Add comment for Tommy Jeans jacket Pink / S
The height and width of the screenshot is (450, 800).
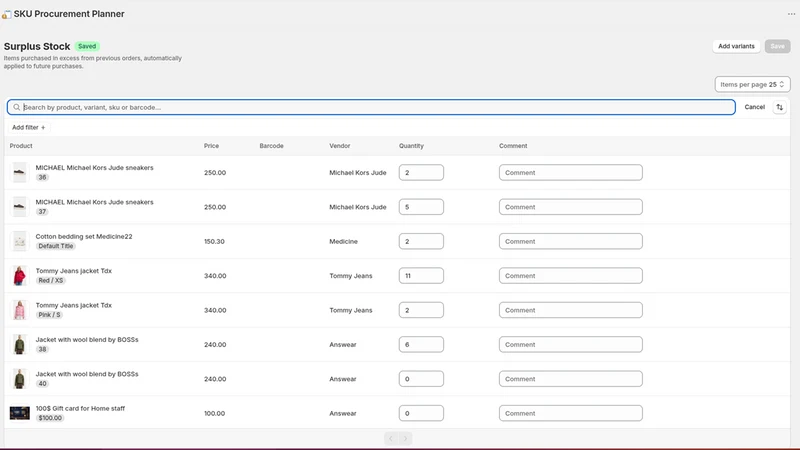pos(570,310)
